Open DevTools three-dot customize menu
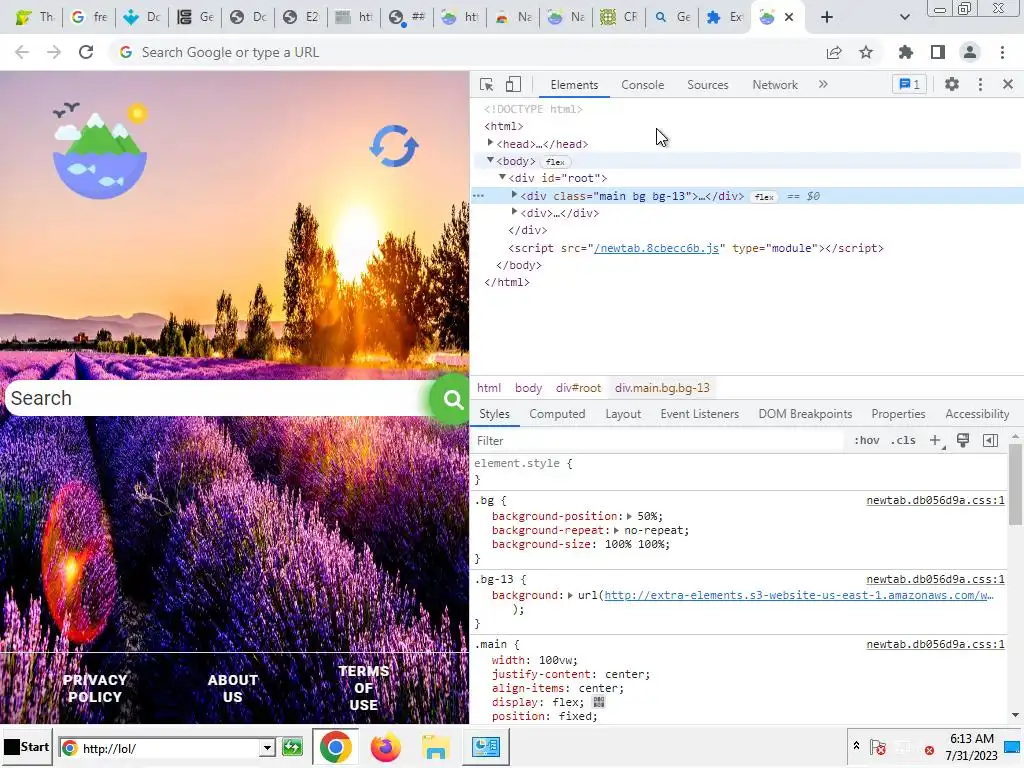Image resolution: width=1024 pixels, height=768 pixels. pos(980,84)
